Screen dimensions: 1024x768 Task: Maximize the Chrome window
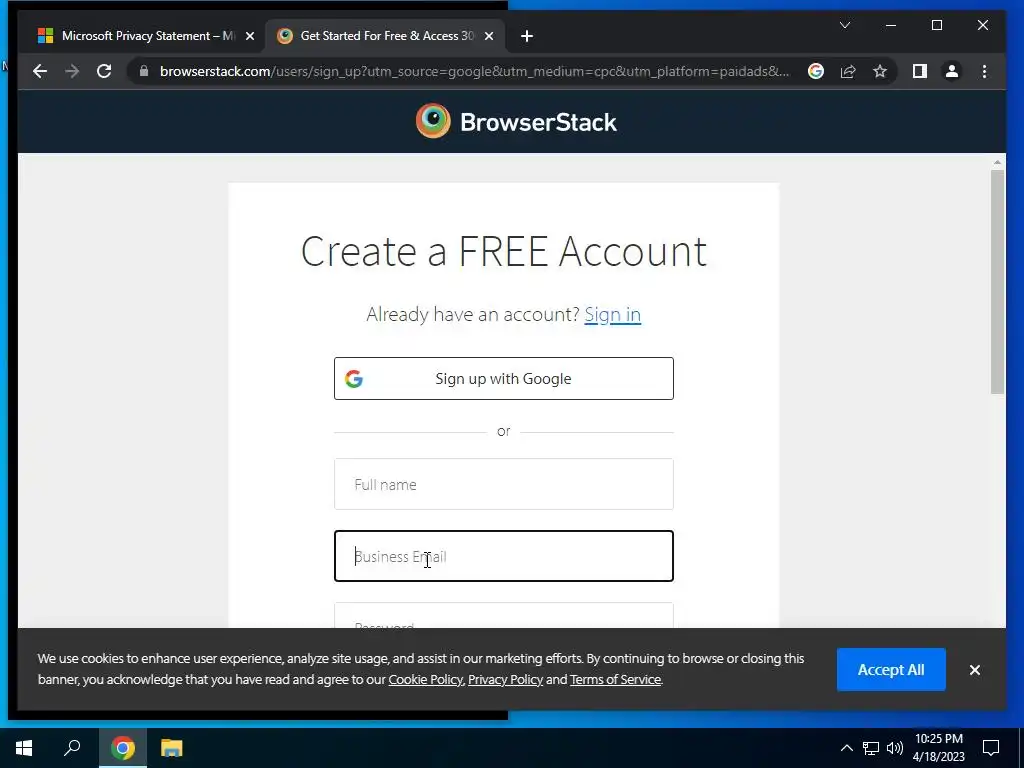936,25
